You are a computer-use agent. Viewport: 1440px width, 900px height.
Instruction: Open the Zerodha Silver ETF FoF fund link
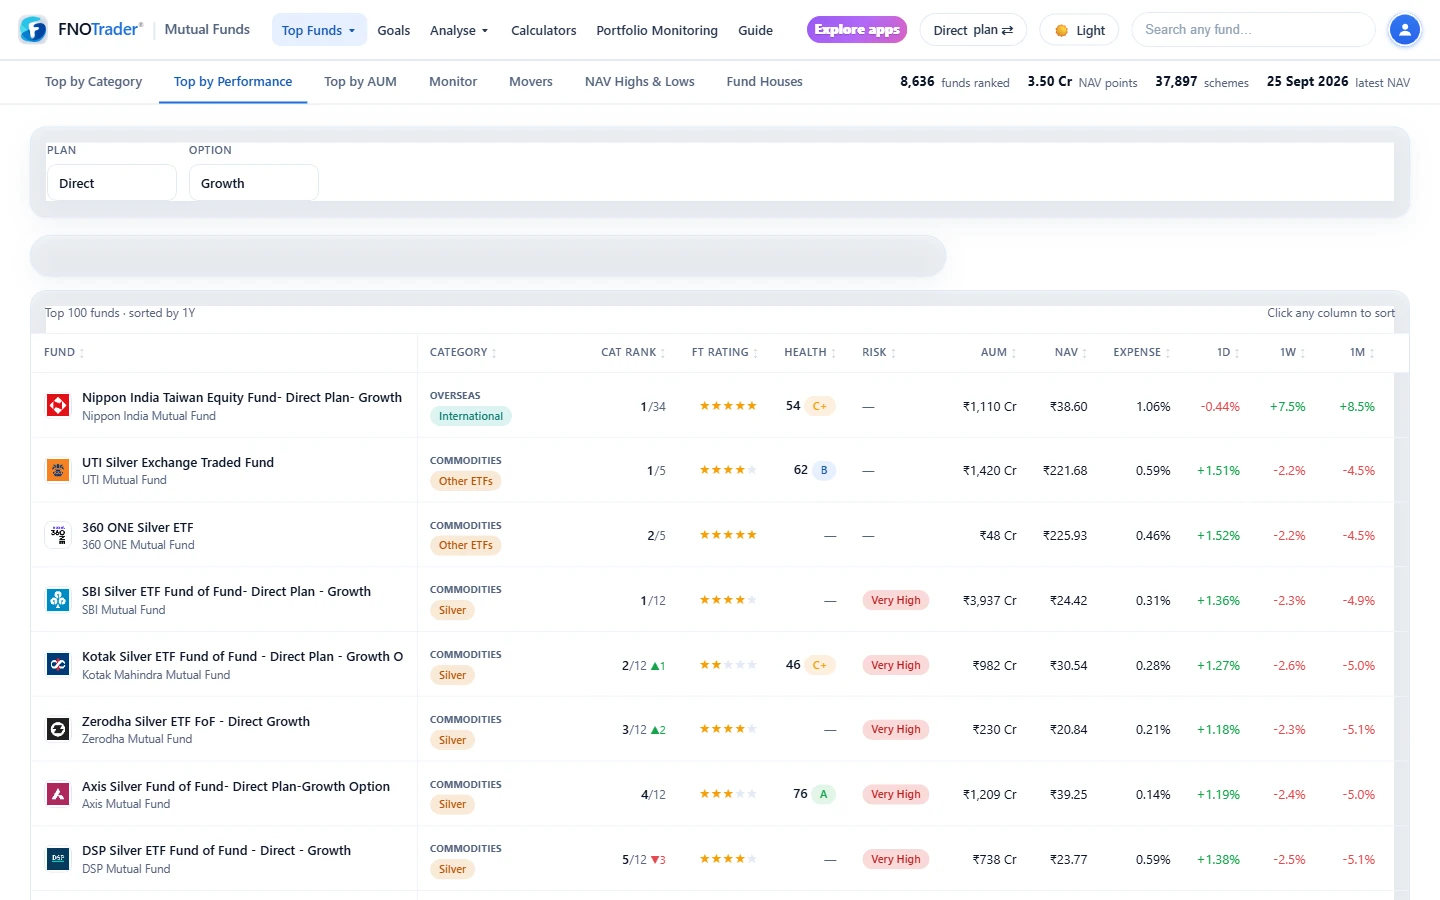pyautogui.click(x=196, y=721)
